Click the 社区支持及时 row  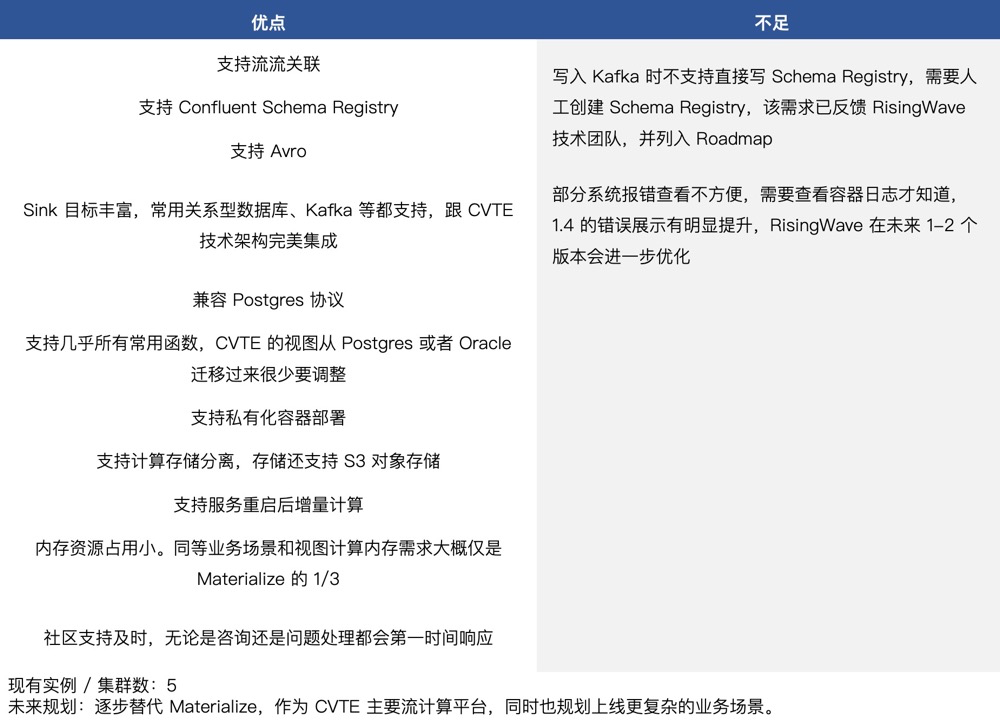click(x=268, y=638)
